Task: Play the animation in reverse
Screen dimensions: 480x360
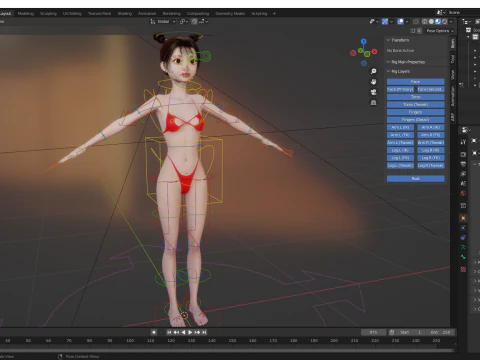Action: [183, 332]
